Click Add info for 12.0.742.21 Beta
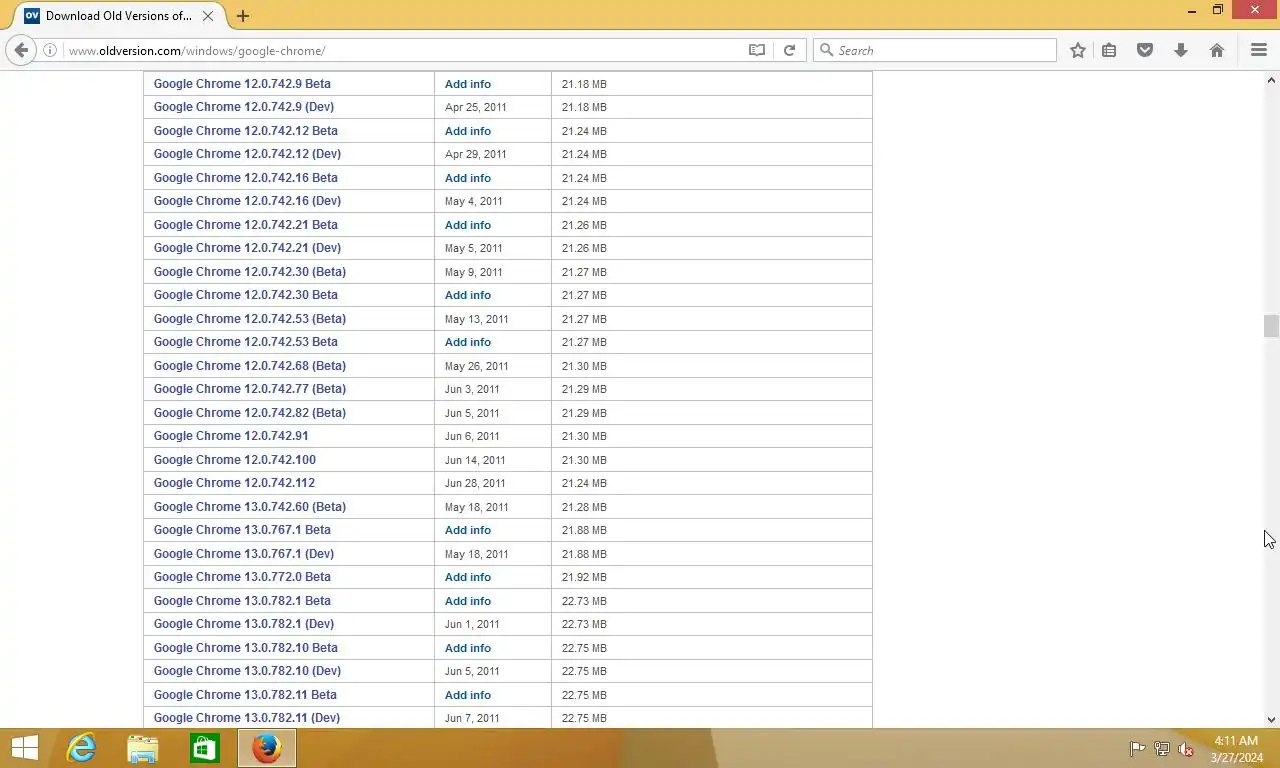1280x768 pixels. pos(468,225)
